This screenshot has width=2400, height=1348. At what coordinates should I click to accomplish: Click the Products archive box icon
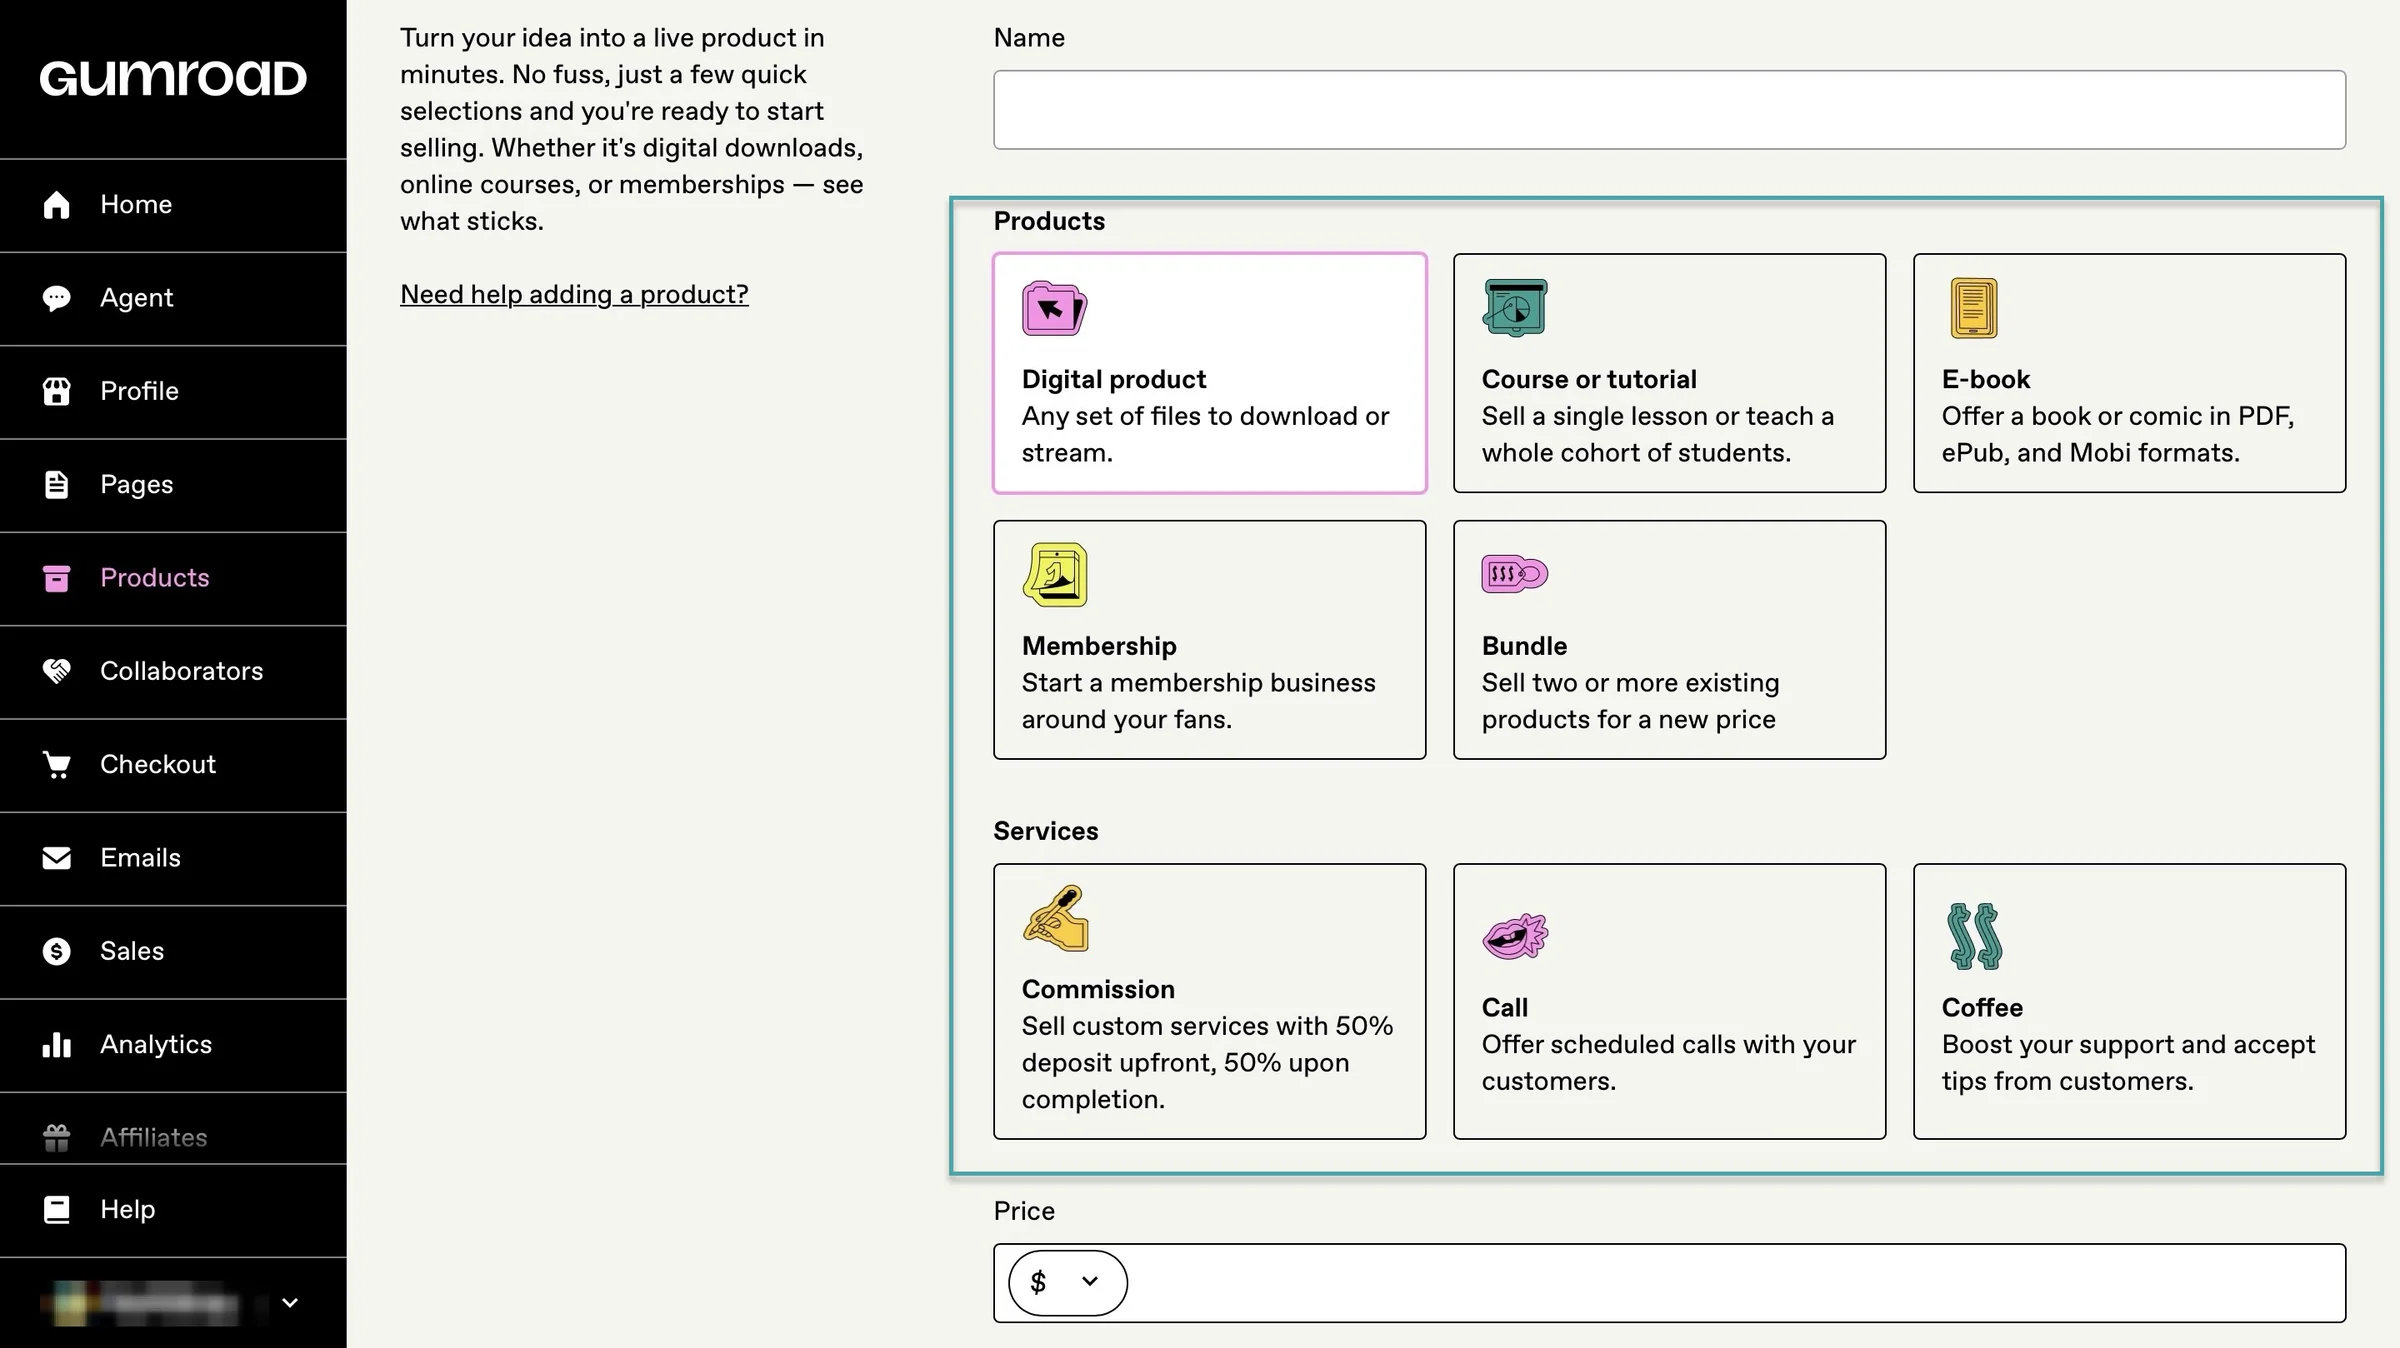click(57, 578)
